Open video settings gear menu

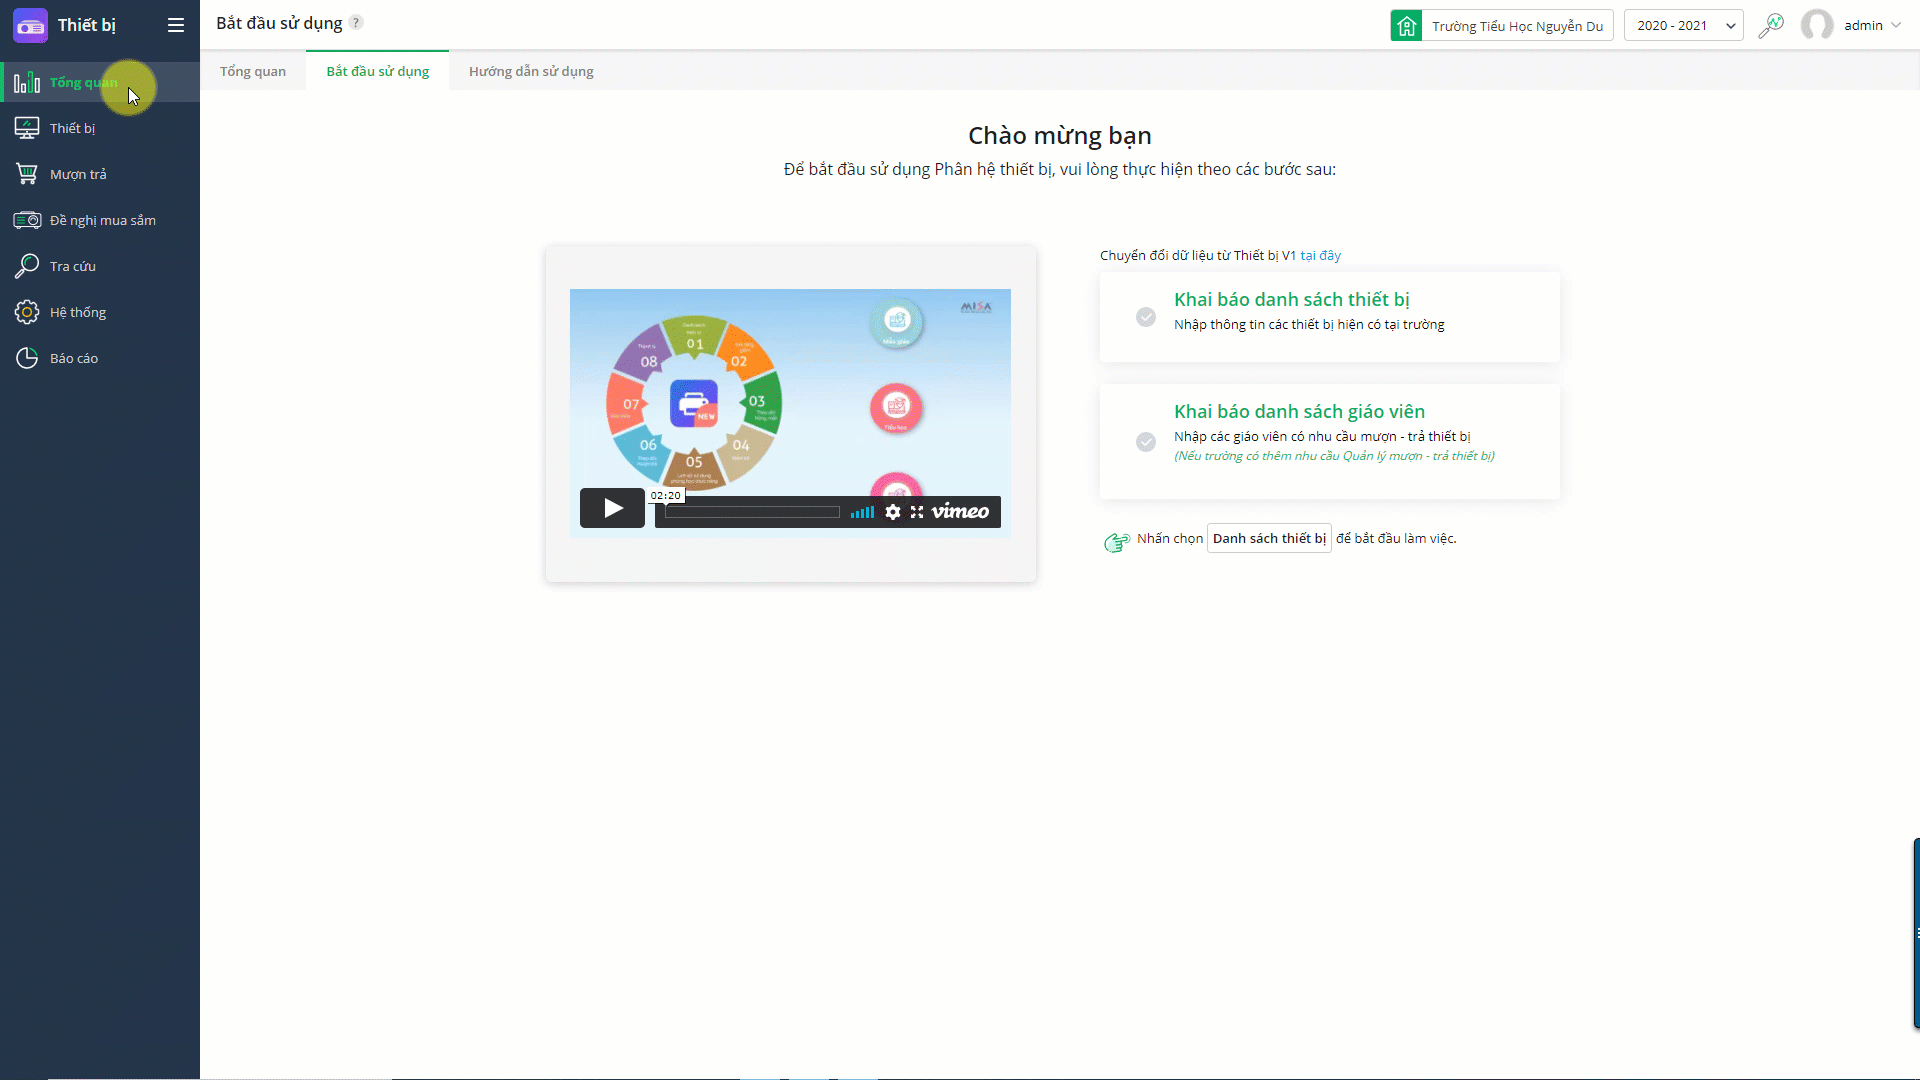pyautogui.click(x=893, y=512)
